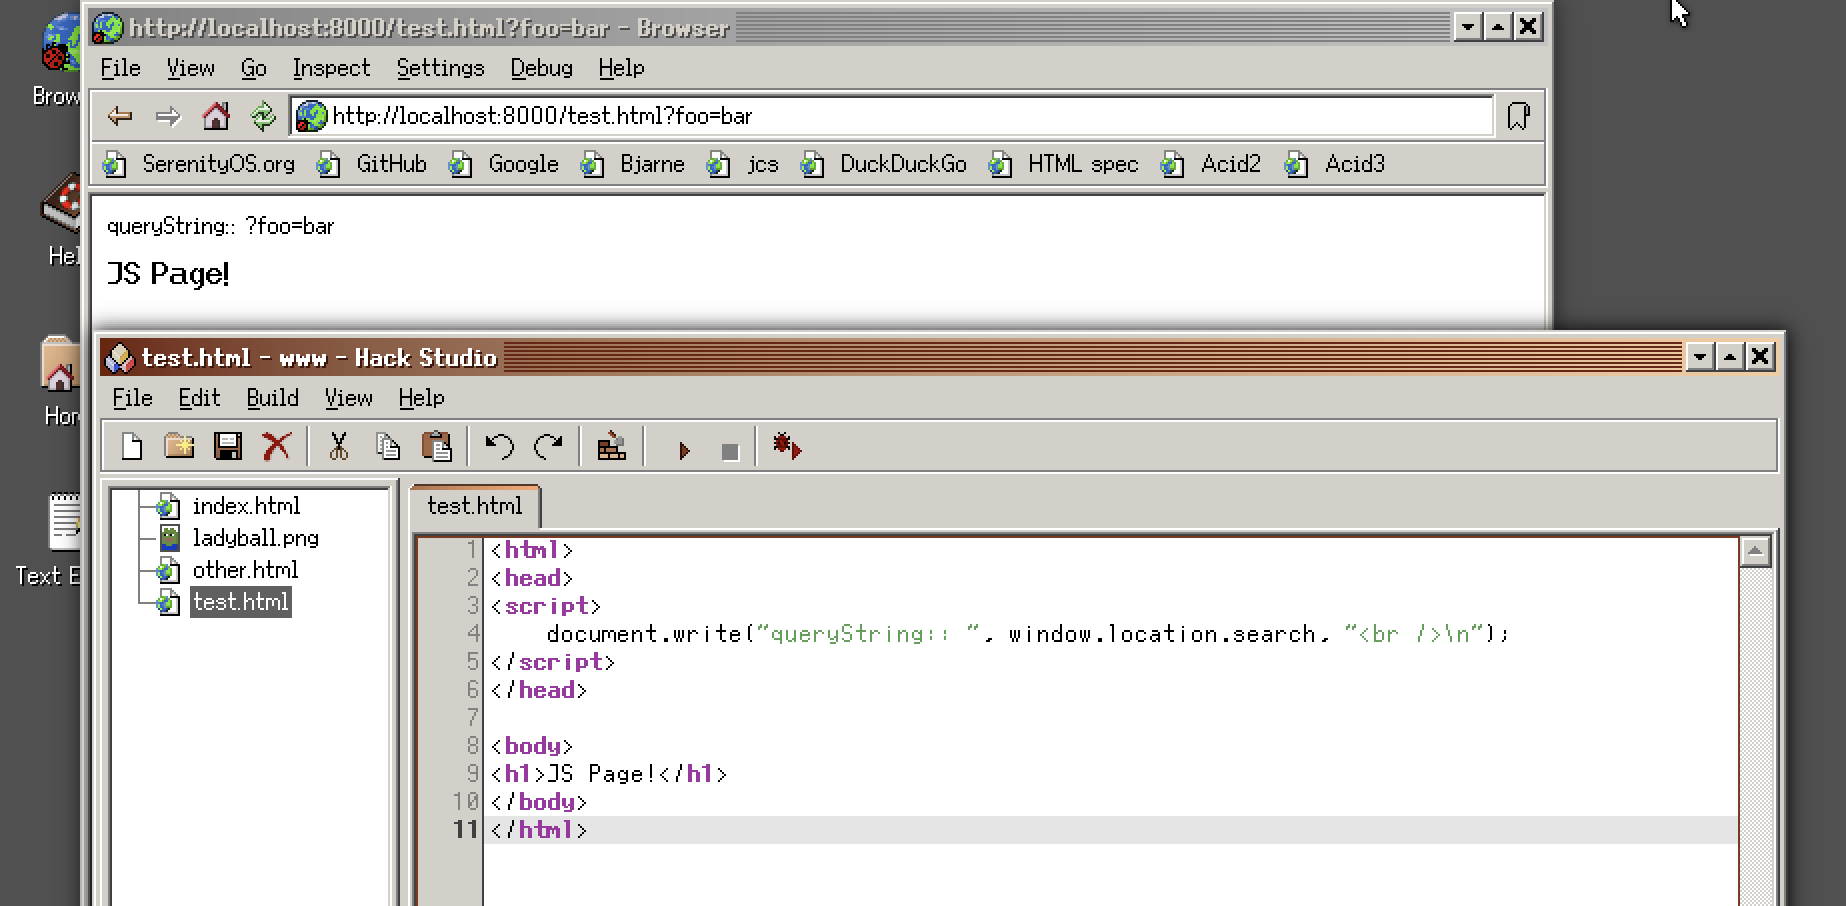Copy selection in Hack Studio toolbar
Screen dimensions: 1846x906
pos(388,446)
